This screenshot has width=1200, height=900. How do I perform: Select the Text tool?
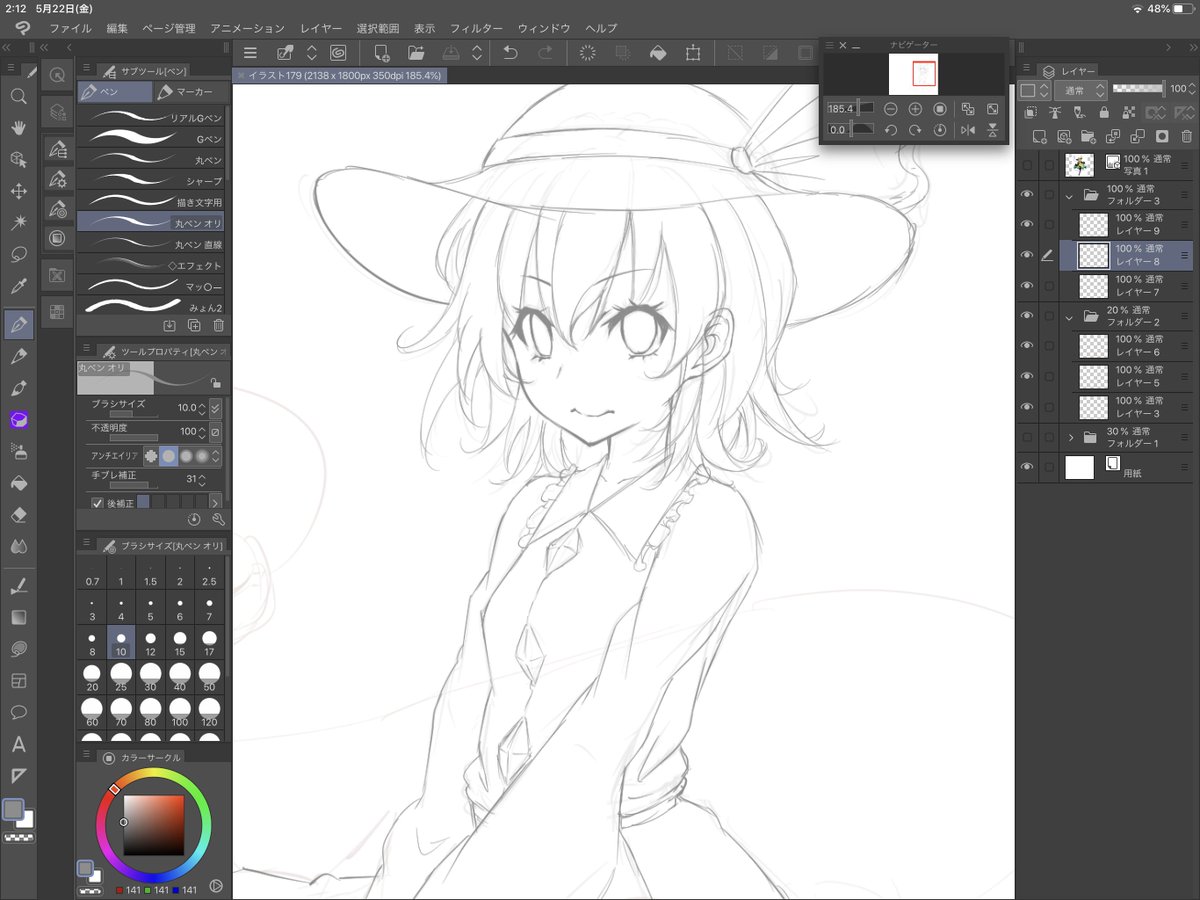click(18, 745)
